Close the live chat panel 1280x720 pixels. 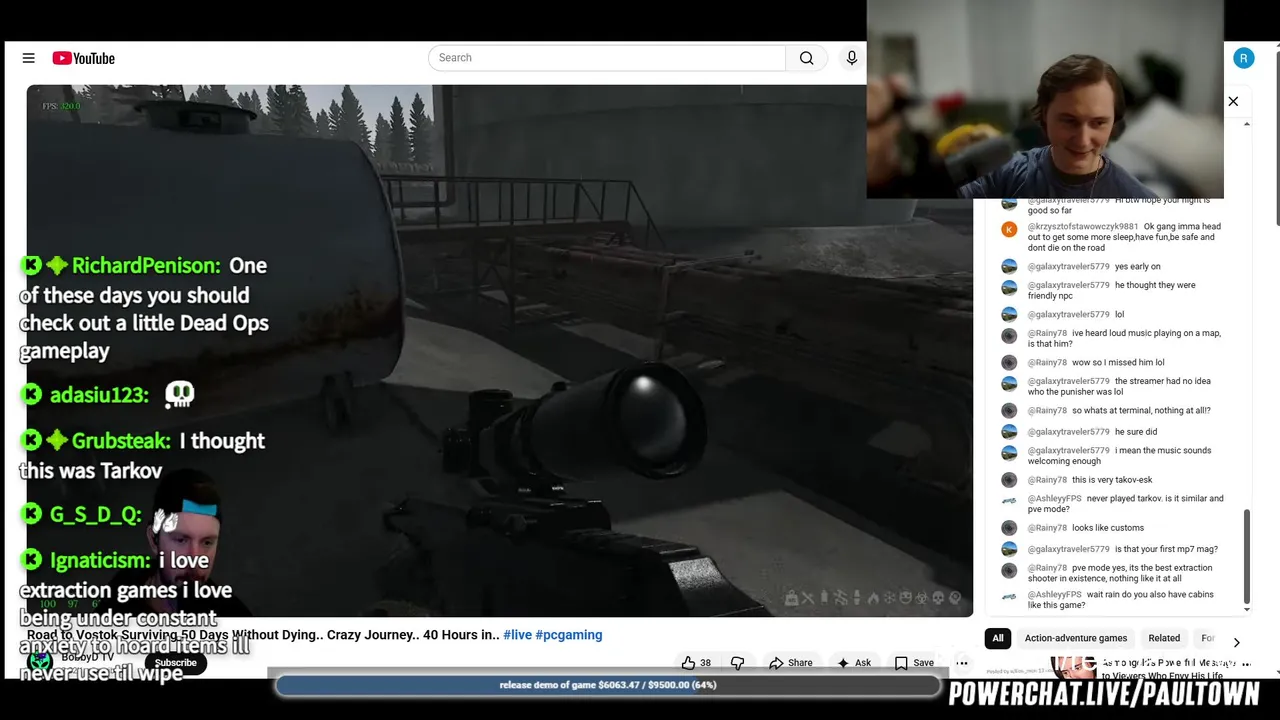click(x=1233, y=101)
